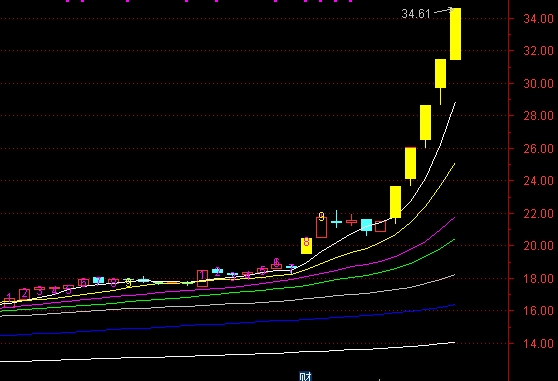558x381 pixels.
Task: Select the solid cyan candle near 21.00
Action: (367, 226)
